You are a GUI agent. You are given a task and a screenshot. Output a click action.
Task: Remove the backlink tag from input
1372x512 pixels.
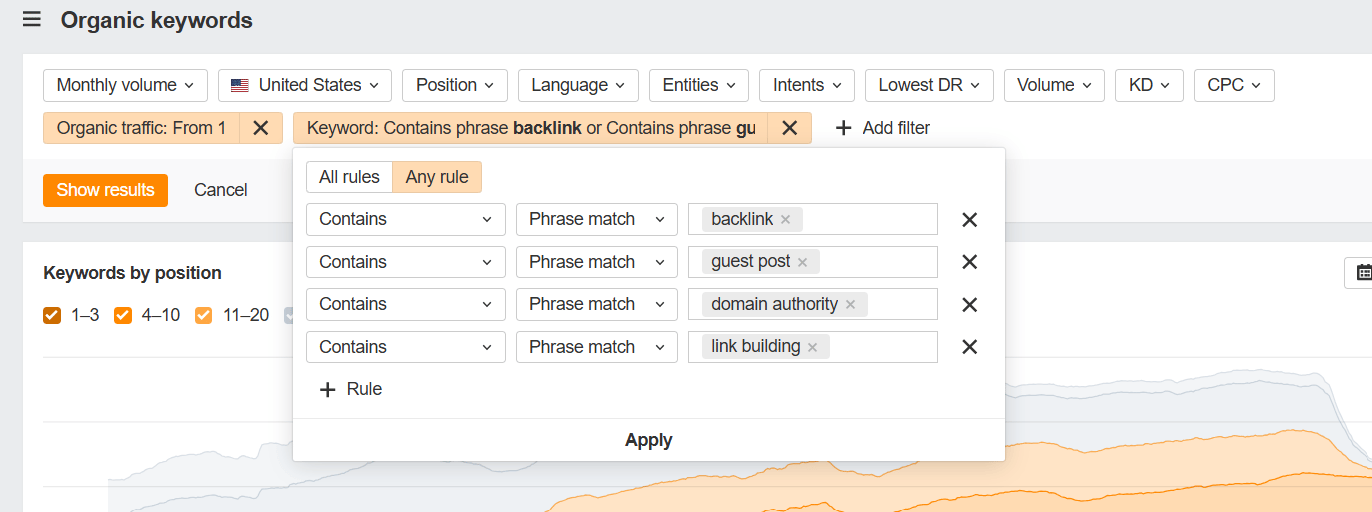786,220
